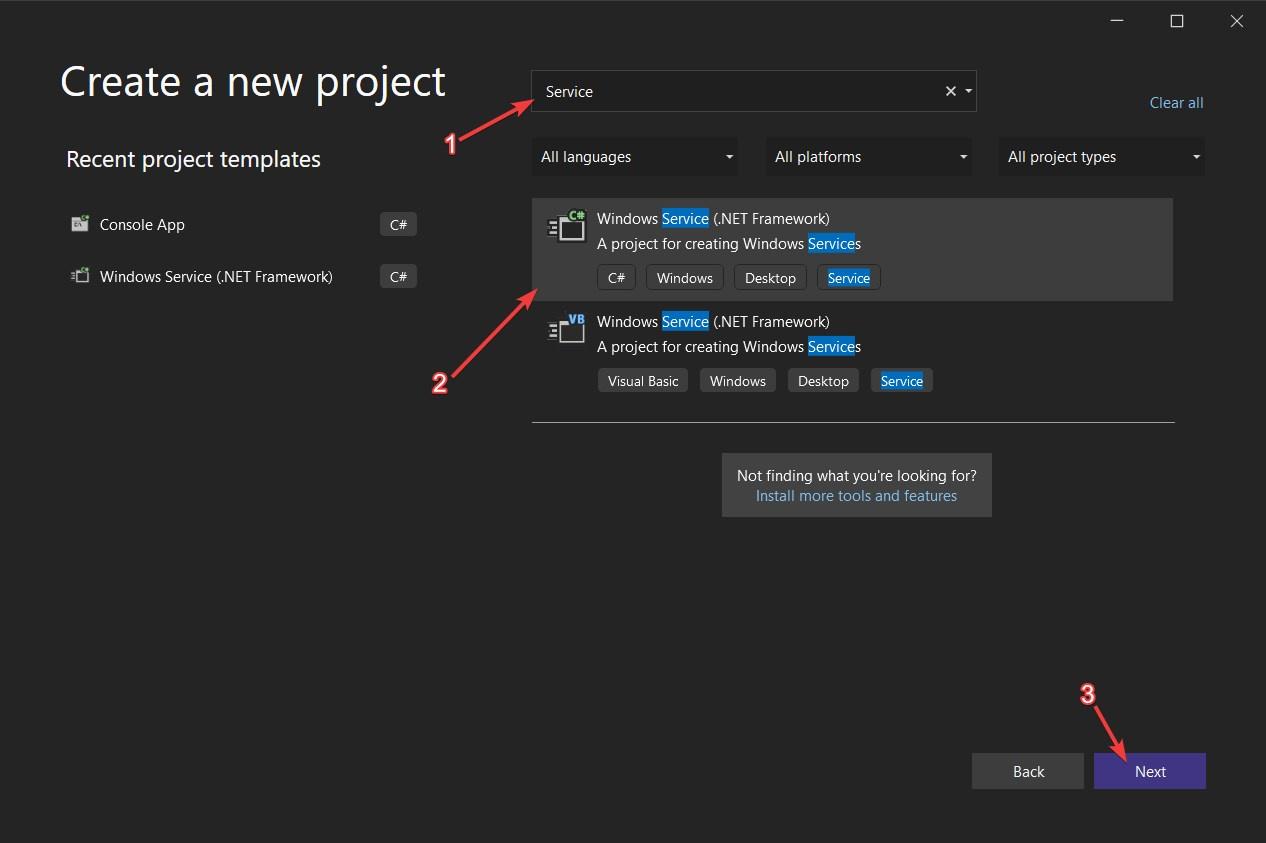Open the search history dropdown arrow
Screen dimensions: 1266x843
tap(967, 91)
